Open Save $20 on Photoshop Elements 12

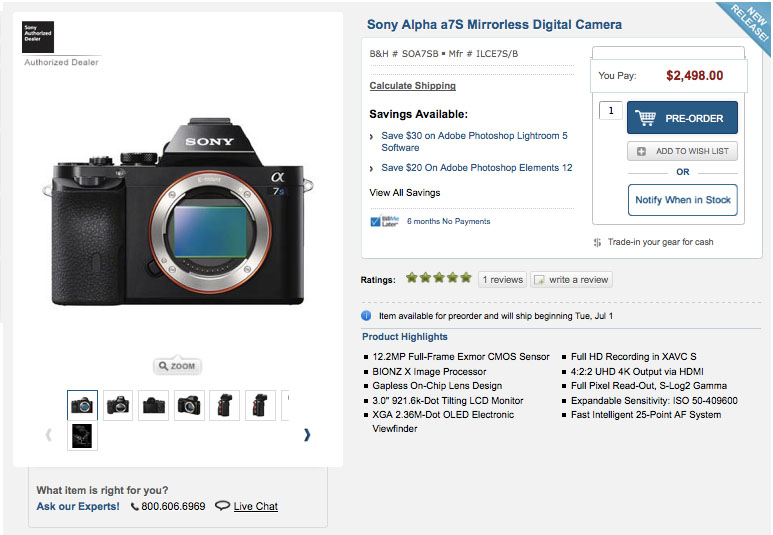(x=476, y=168)
